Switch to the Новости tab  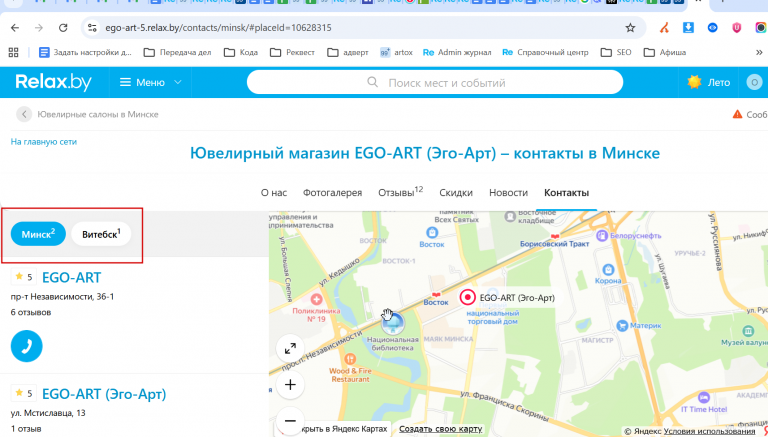coord(508,193)
